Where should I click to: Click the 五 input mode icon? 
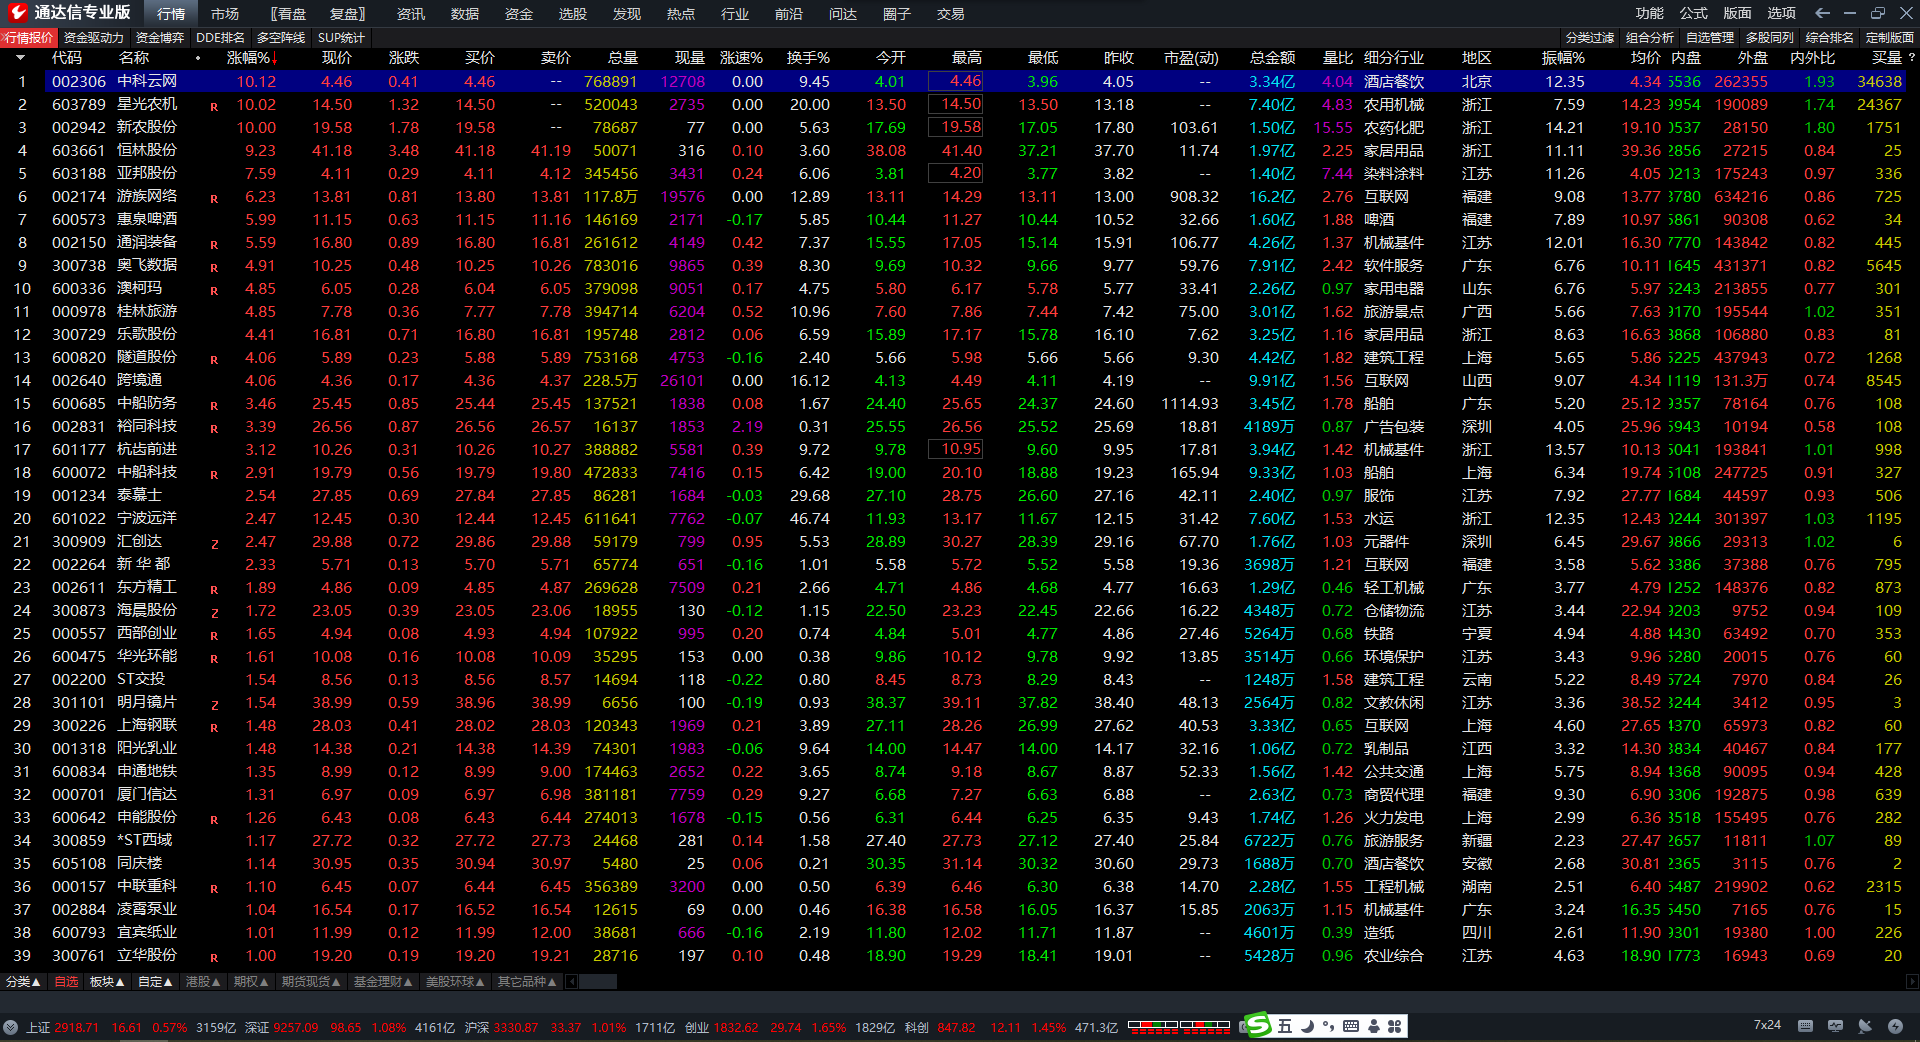pyautogui.click(x=1285, y=1026)
